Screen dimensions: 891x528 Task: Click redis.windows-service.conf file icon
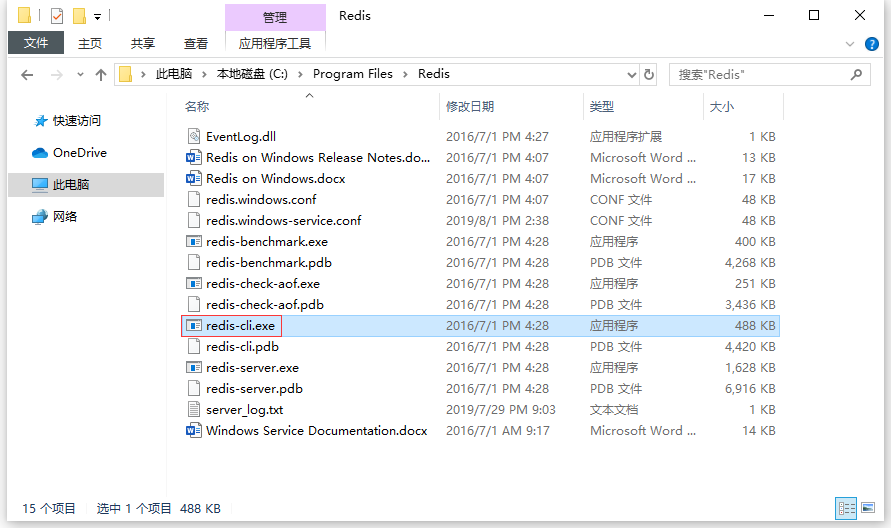tap(194, 221)
